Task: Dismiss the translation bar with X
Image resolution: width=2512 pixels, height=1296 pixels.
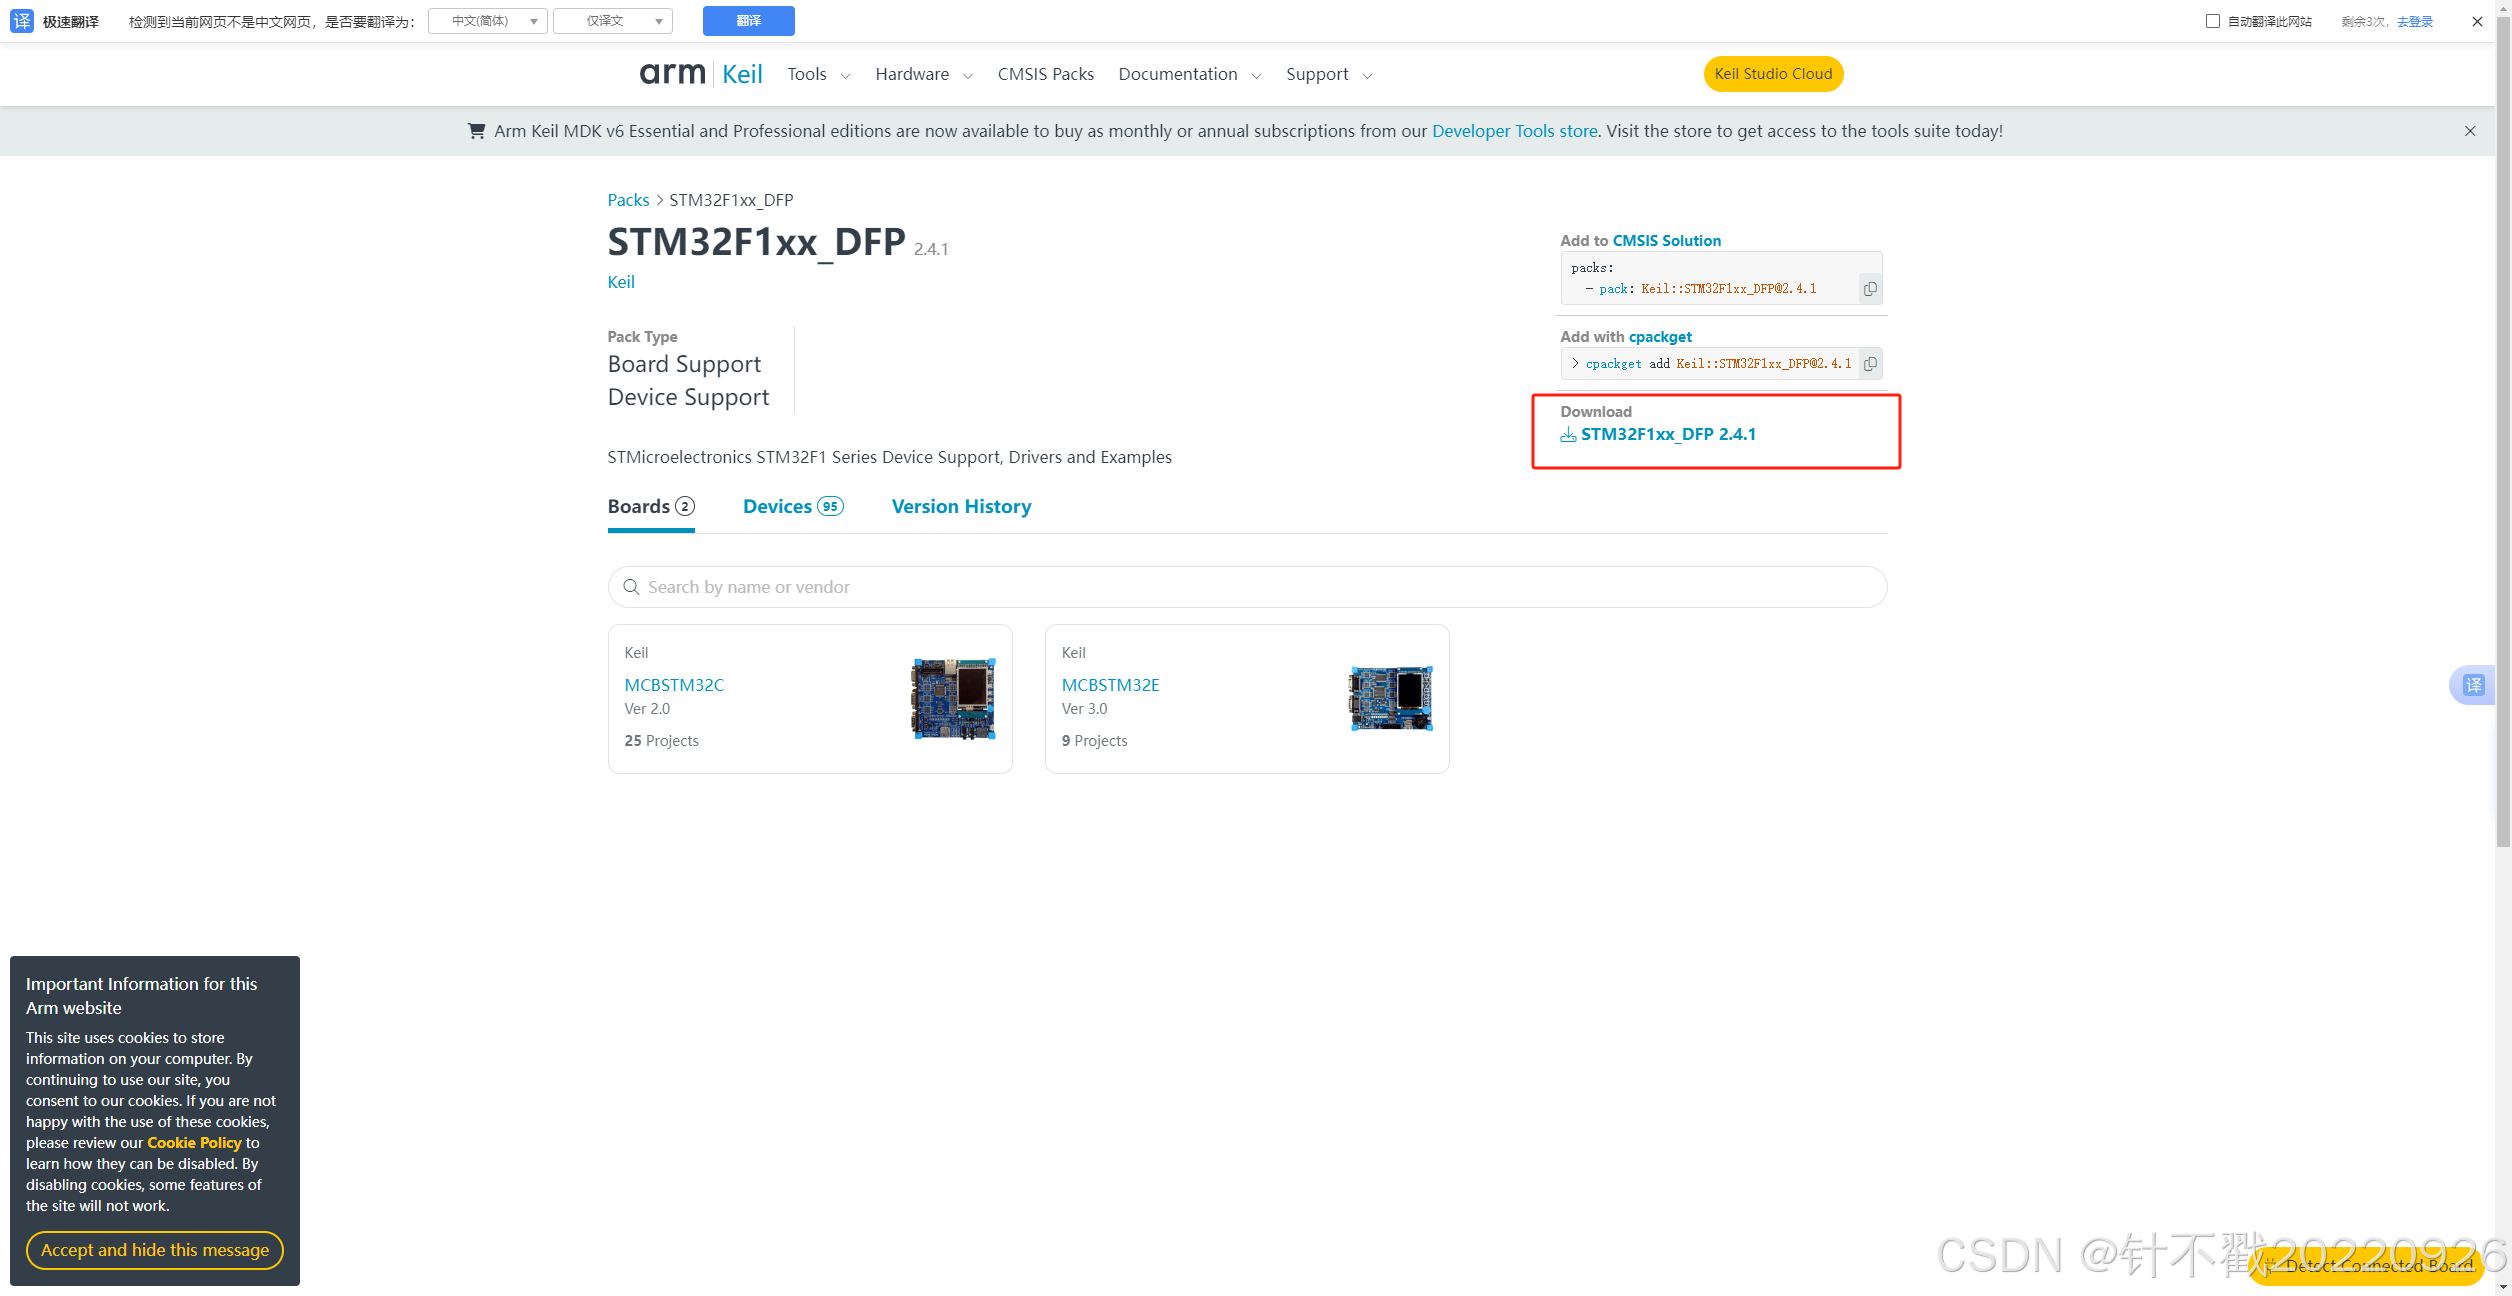Action: 2477,21
